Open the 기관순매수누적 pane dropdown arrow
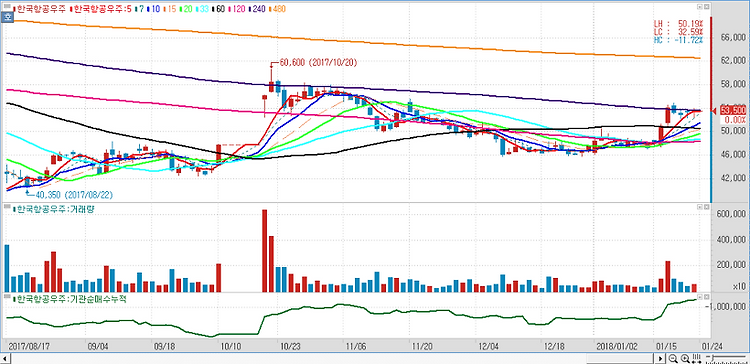 click(700, 297)
